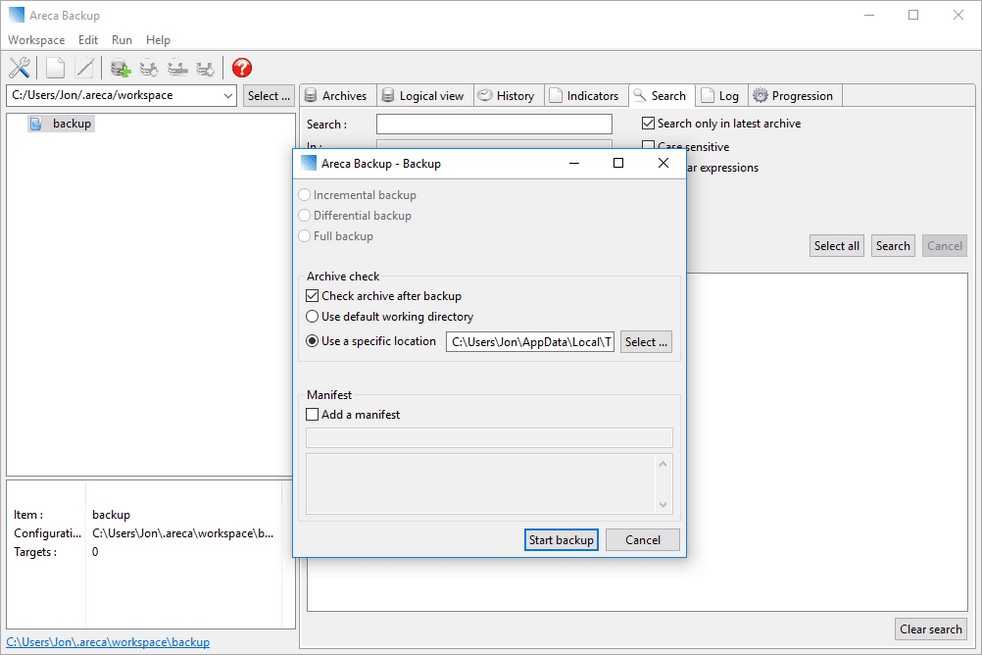The height and width of the screenshot is (655, 982).
Task: Click the second greyed database toolbar icon
Action: tap(148, 68)
